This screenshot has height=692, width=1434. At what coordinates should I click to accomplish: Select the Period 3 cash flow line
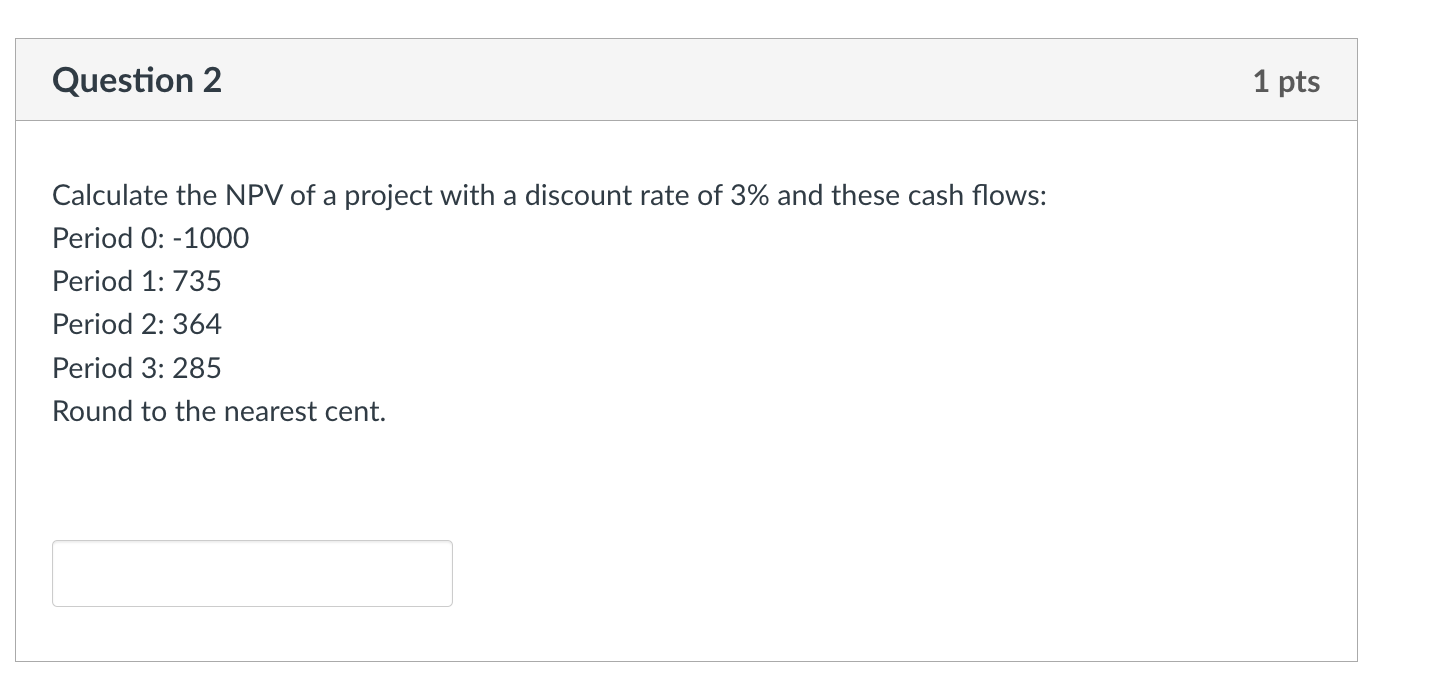coord(136,368)
